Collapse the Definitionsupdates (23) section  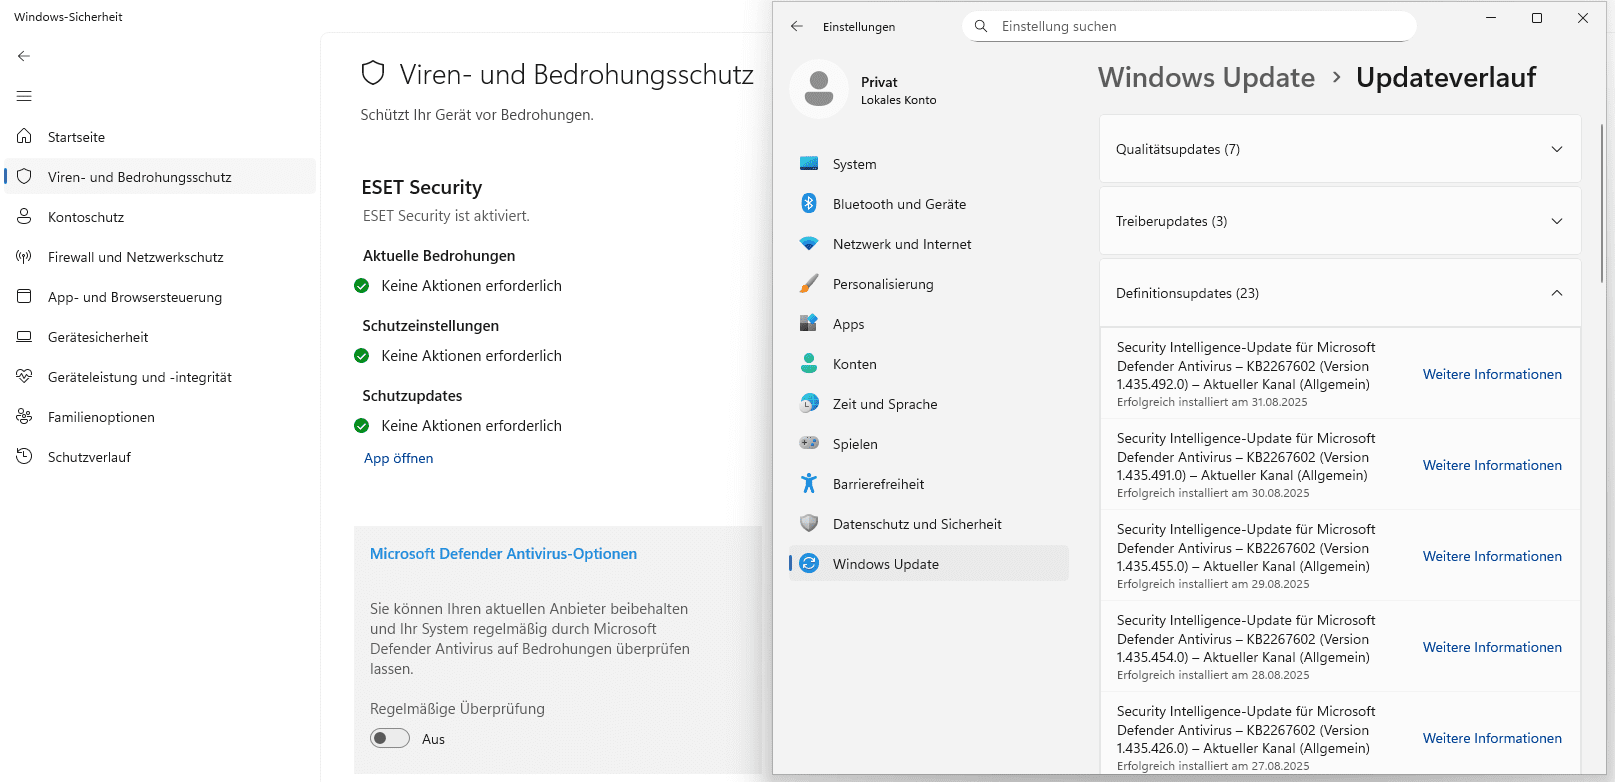coord(1340,293)
